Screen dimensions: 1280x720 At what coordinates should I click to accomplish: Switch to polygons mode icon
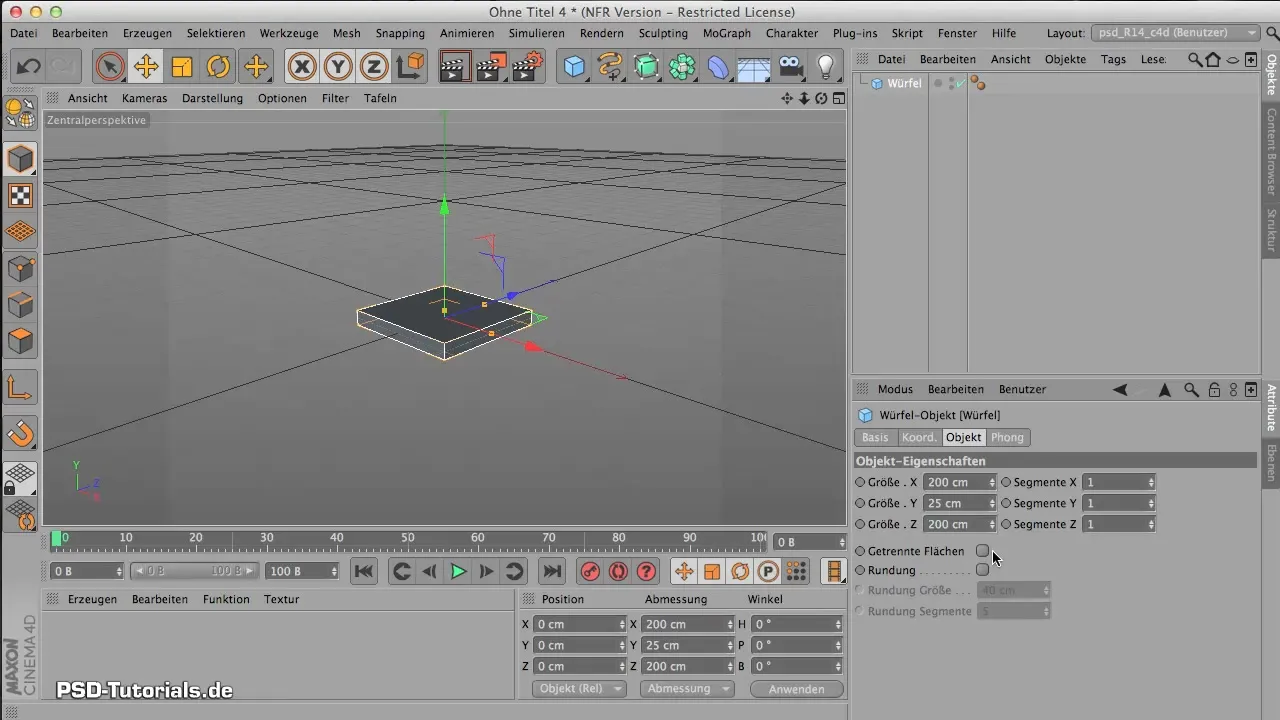click(20, 341)
